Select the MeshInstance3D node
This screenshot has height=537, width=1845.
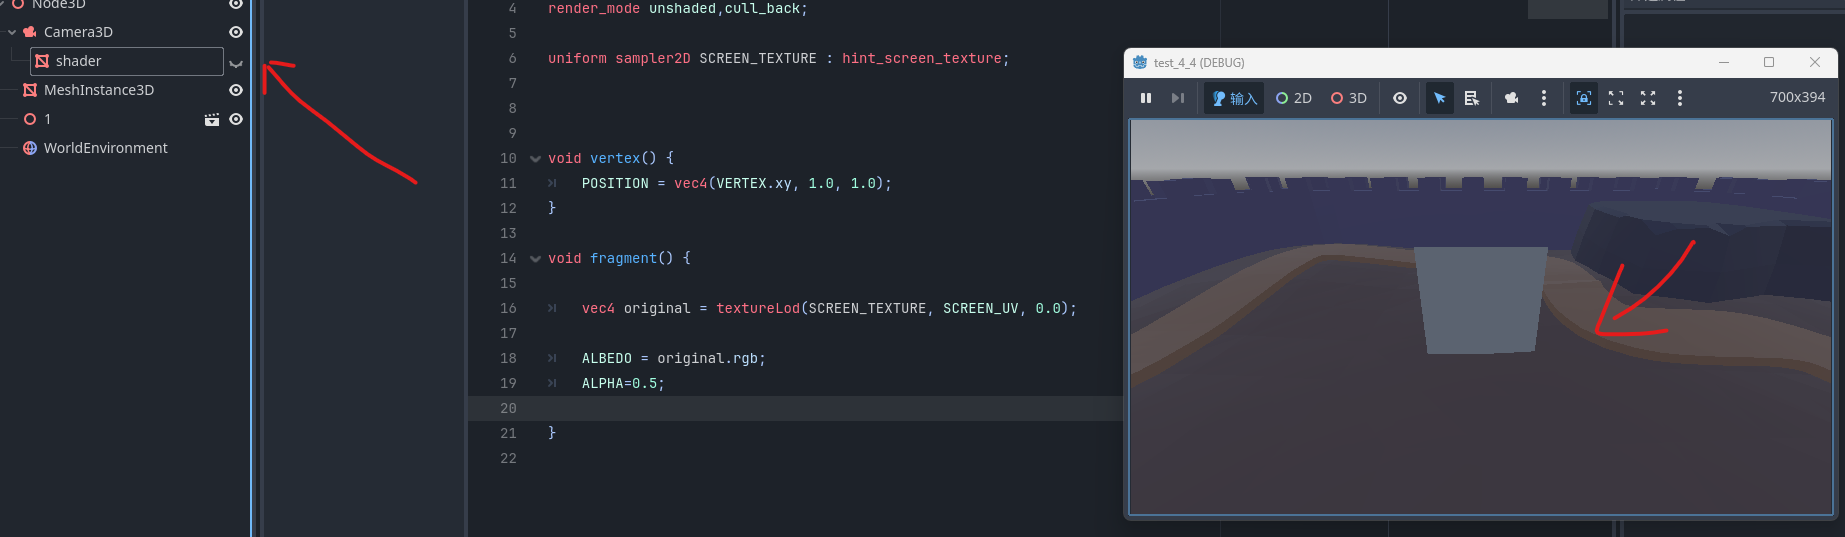pyautogui.click(x=99, y=90)
